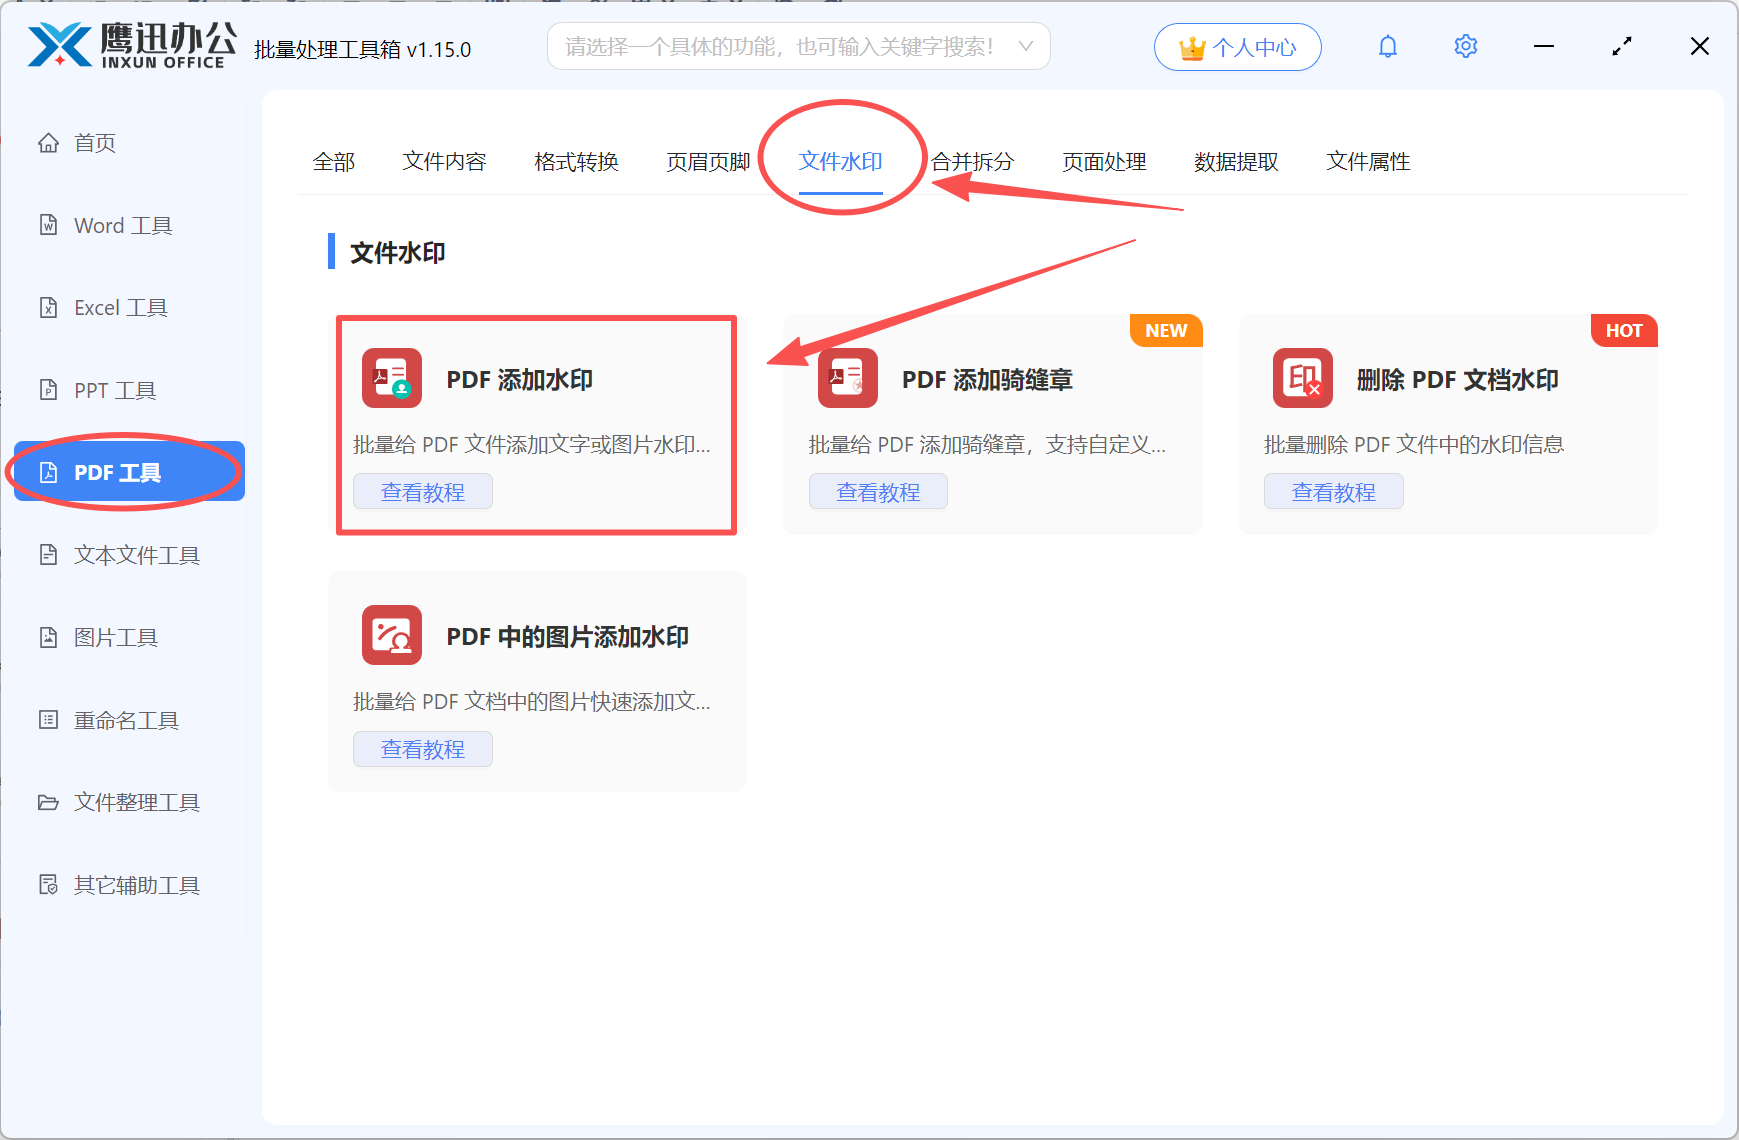The width and height of the screenshot is (1739, 1140).
Task: Open the 删除 PDF 文档水印 tool
Action: click(x=1447, y=425)
